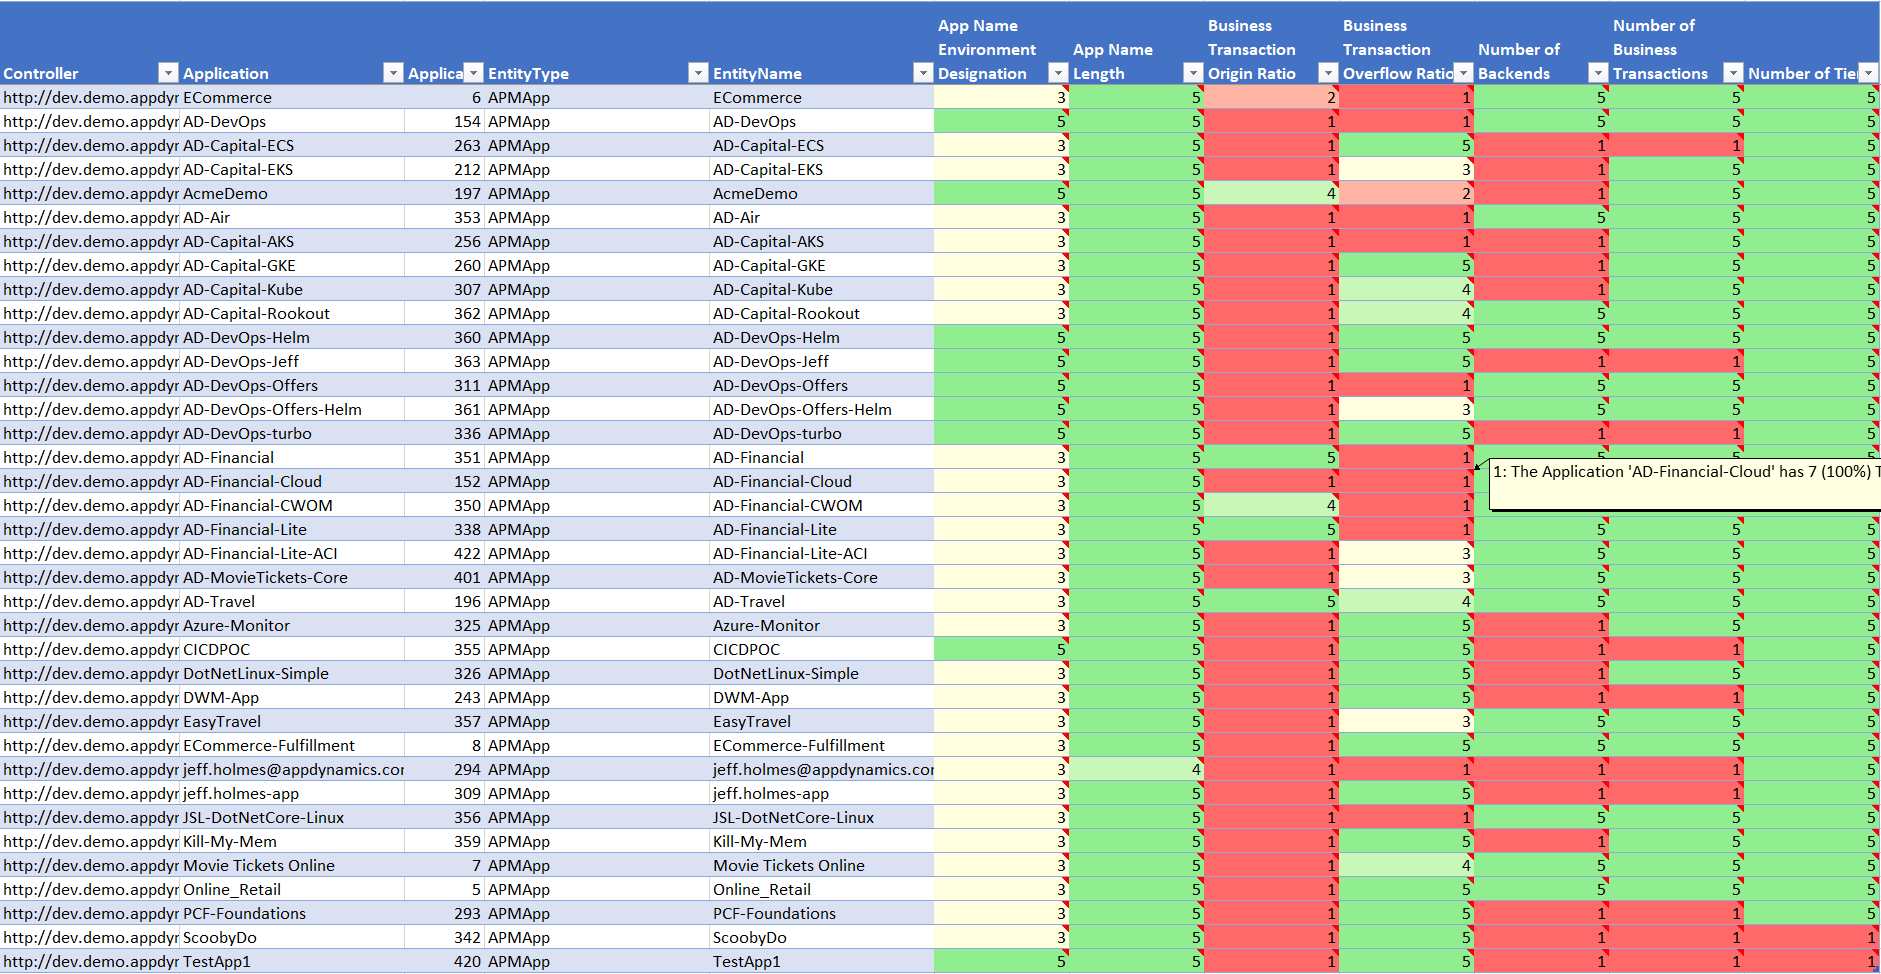The image size is (1881, 974).
Task: Select the cell containing ID 154
Action: click(x=466, y=121)
